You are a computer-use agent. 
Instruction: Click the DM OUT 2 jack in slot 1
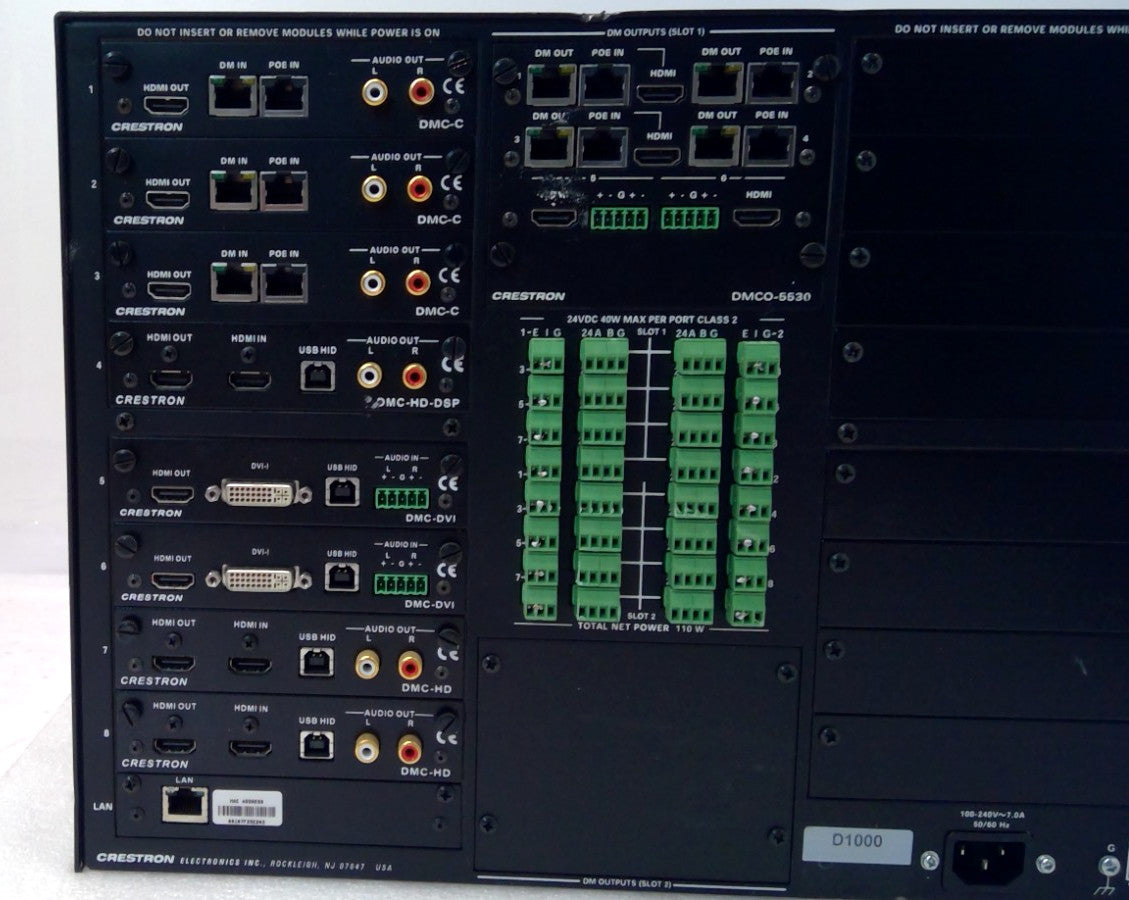tap(718, 84)
